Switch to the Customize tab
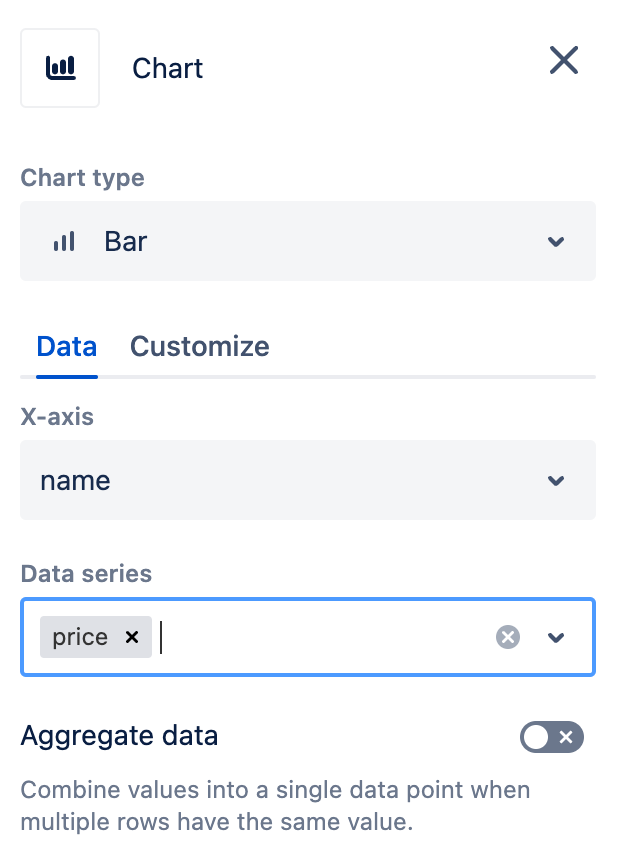This screenshot has height=868, width=624. [x=199, y=346]
